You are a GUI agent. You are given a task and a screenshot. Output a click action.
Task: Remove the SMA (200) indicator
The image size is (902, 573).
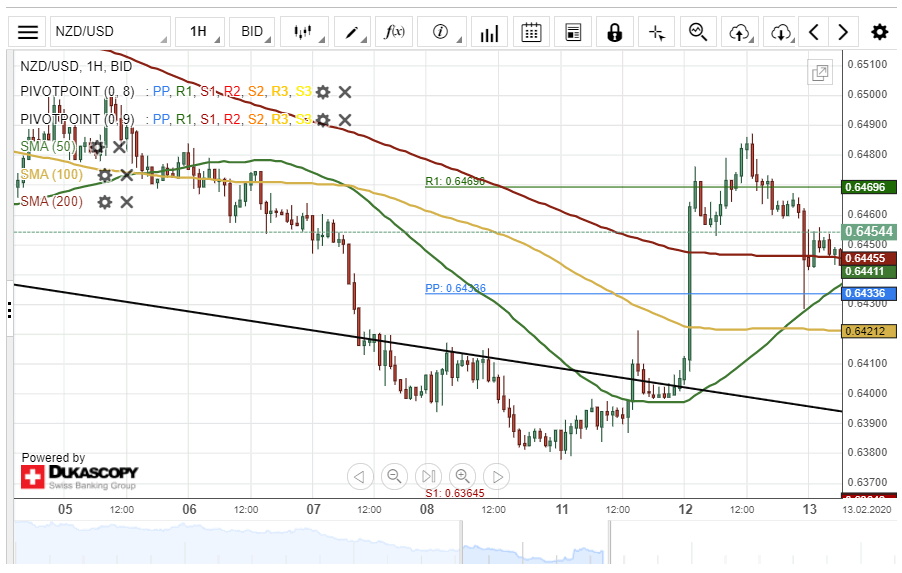[127, 202]
